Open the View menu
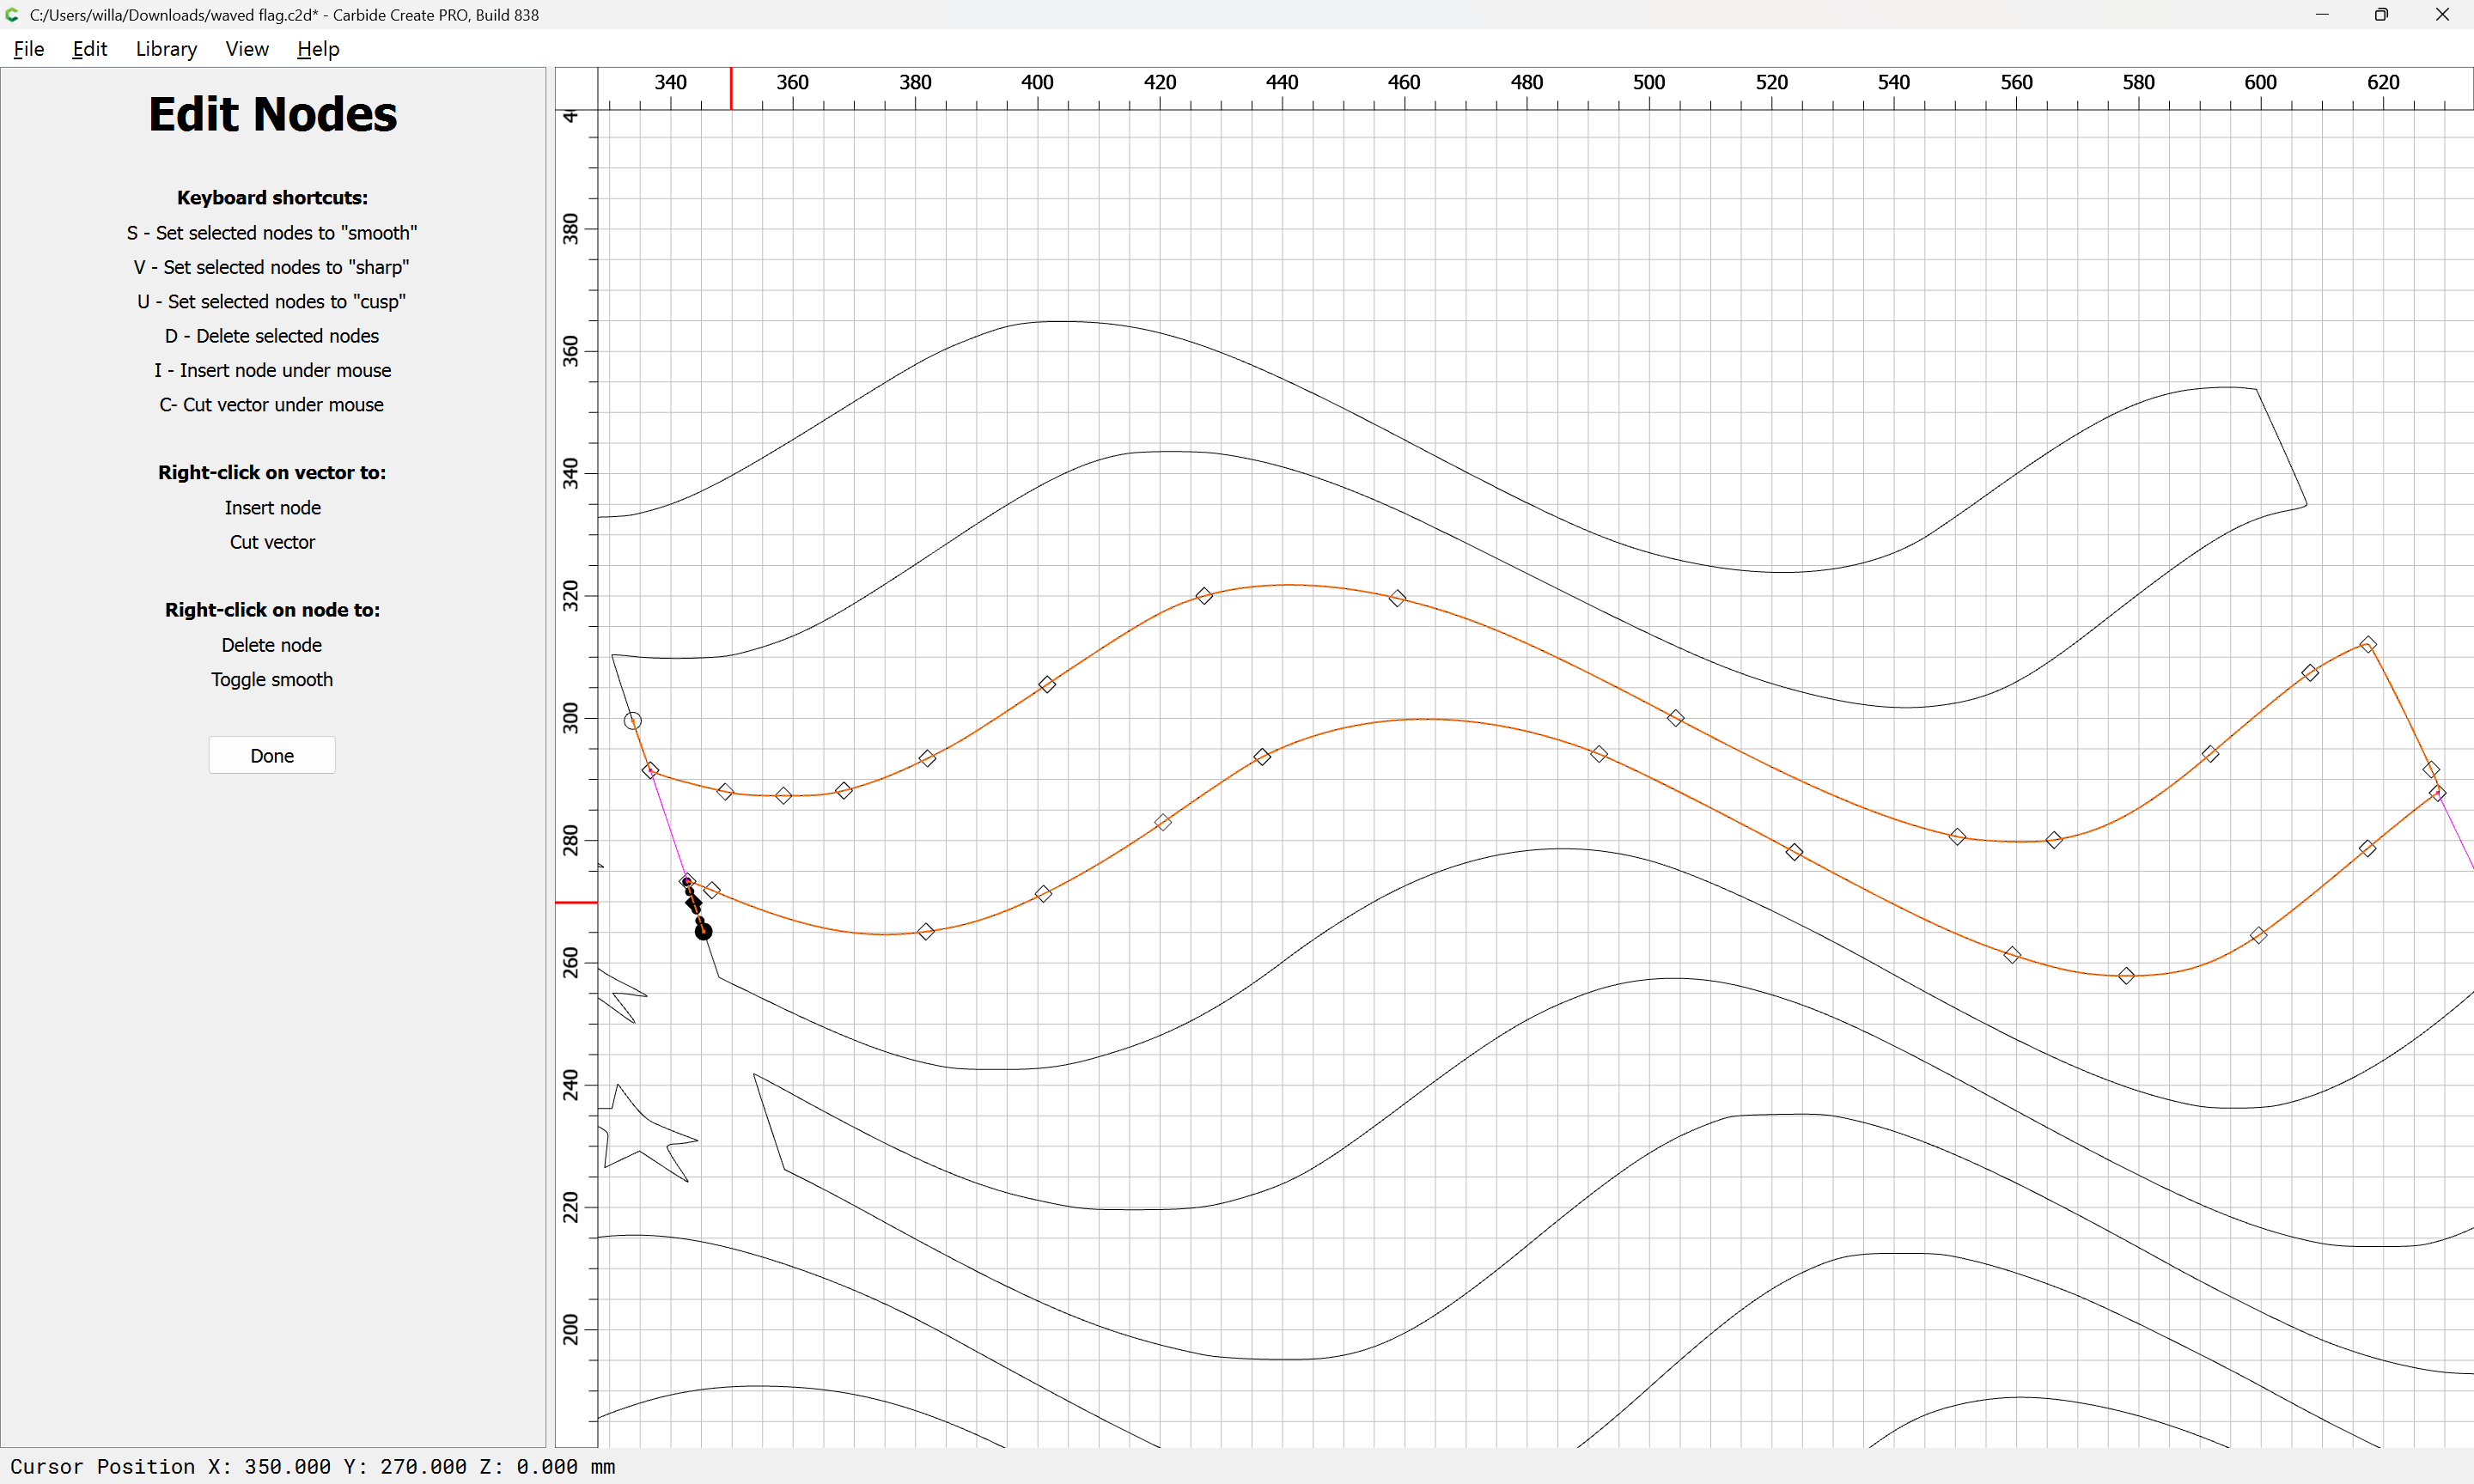Screen dimensions: 2474x1484 [246, 49]
